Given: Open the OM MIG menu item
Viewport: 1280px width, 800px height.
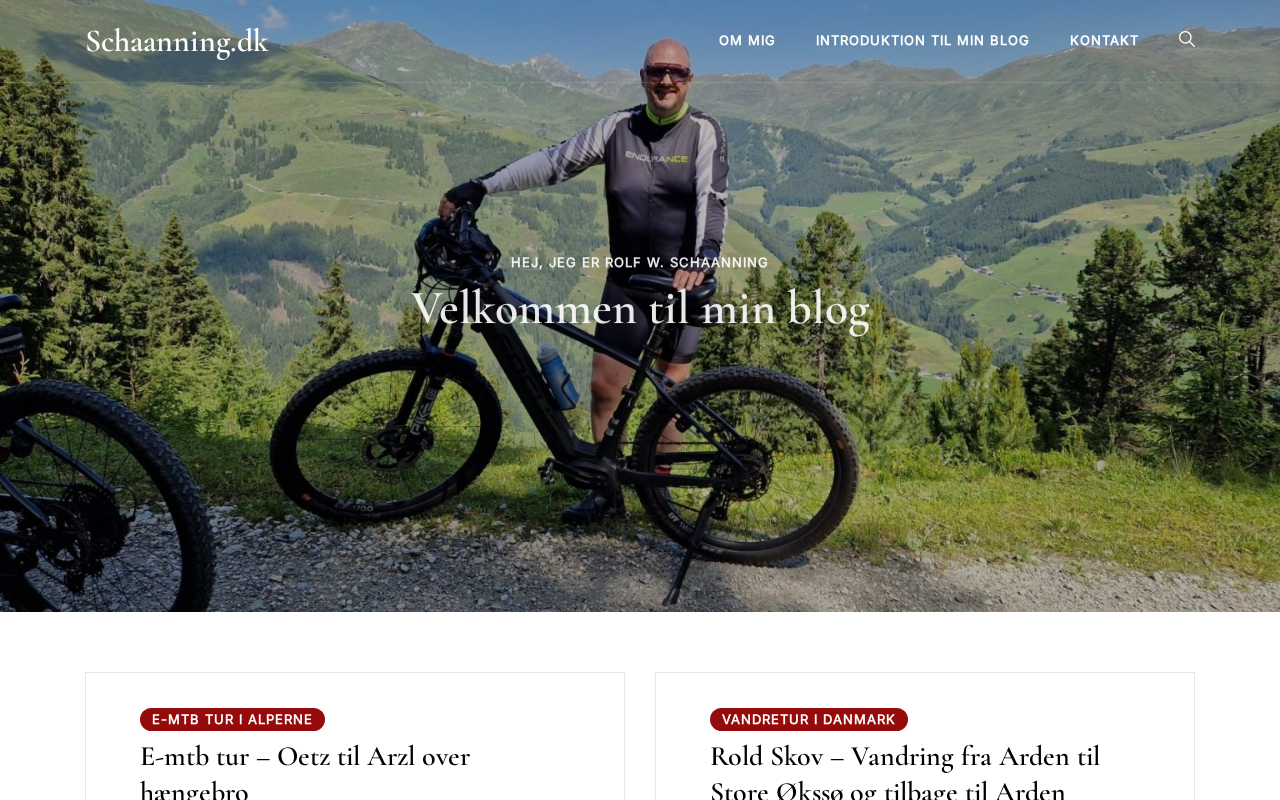Looking at the screenshot, I should click(x=747, y=41).
